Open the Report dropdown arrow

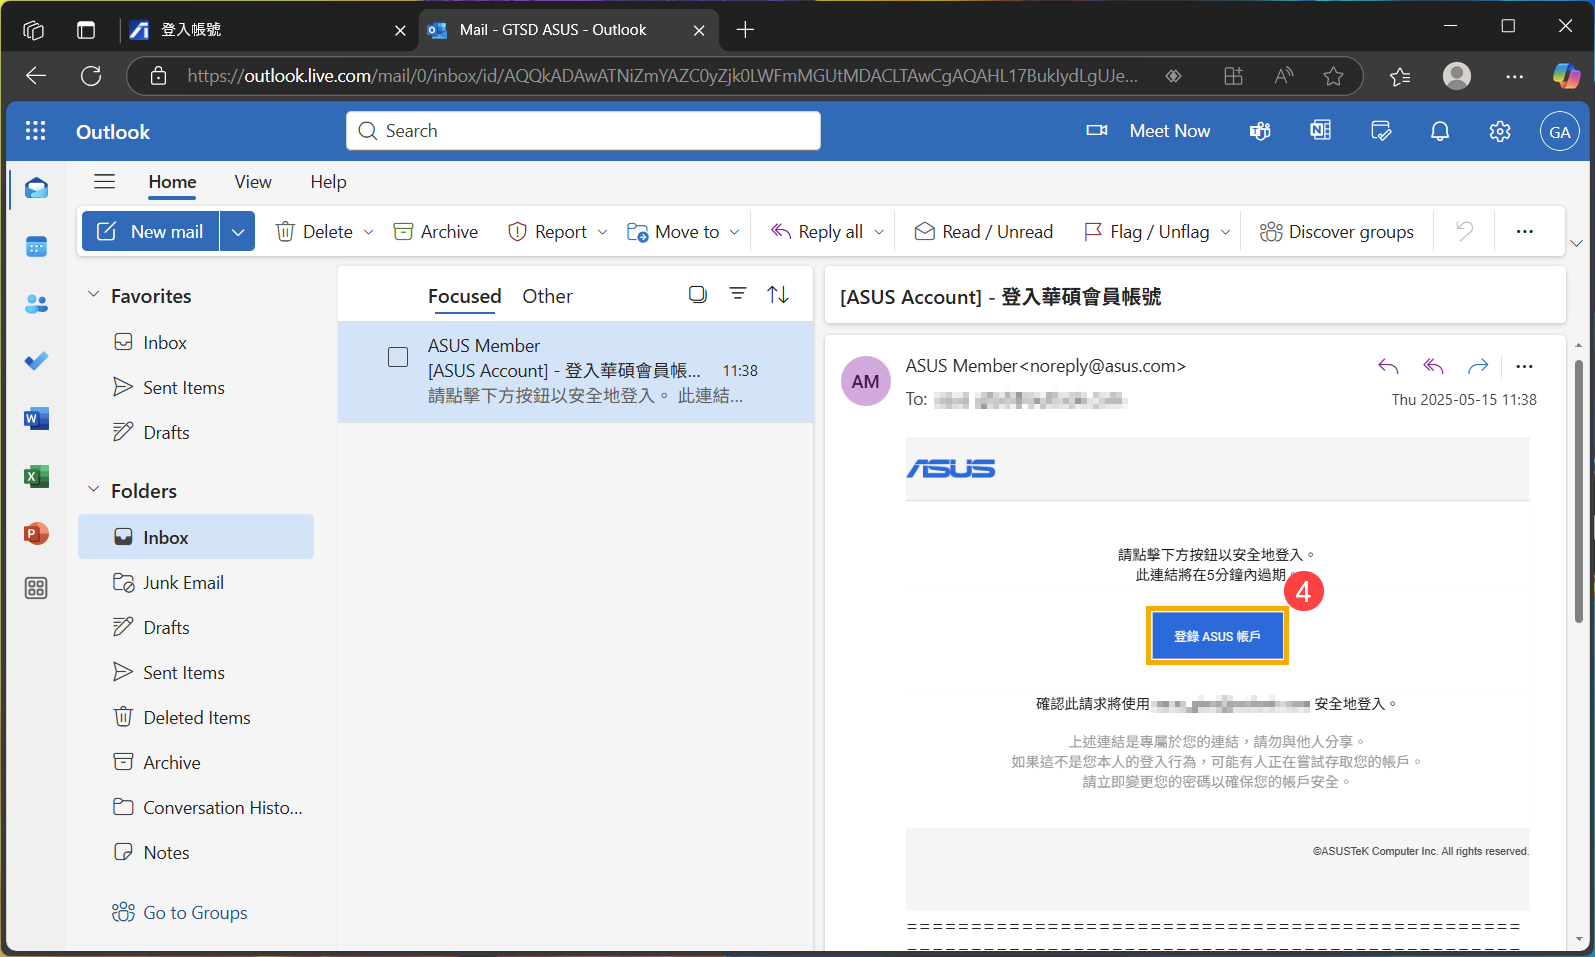[602, 232]
